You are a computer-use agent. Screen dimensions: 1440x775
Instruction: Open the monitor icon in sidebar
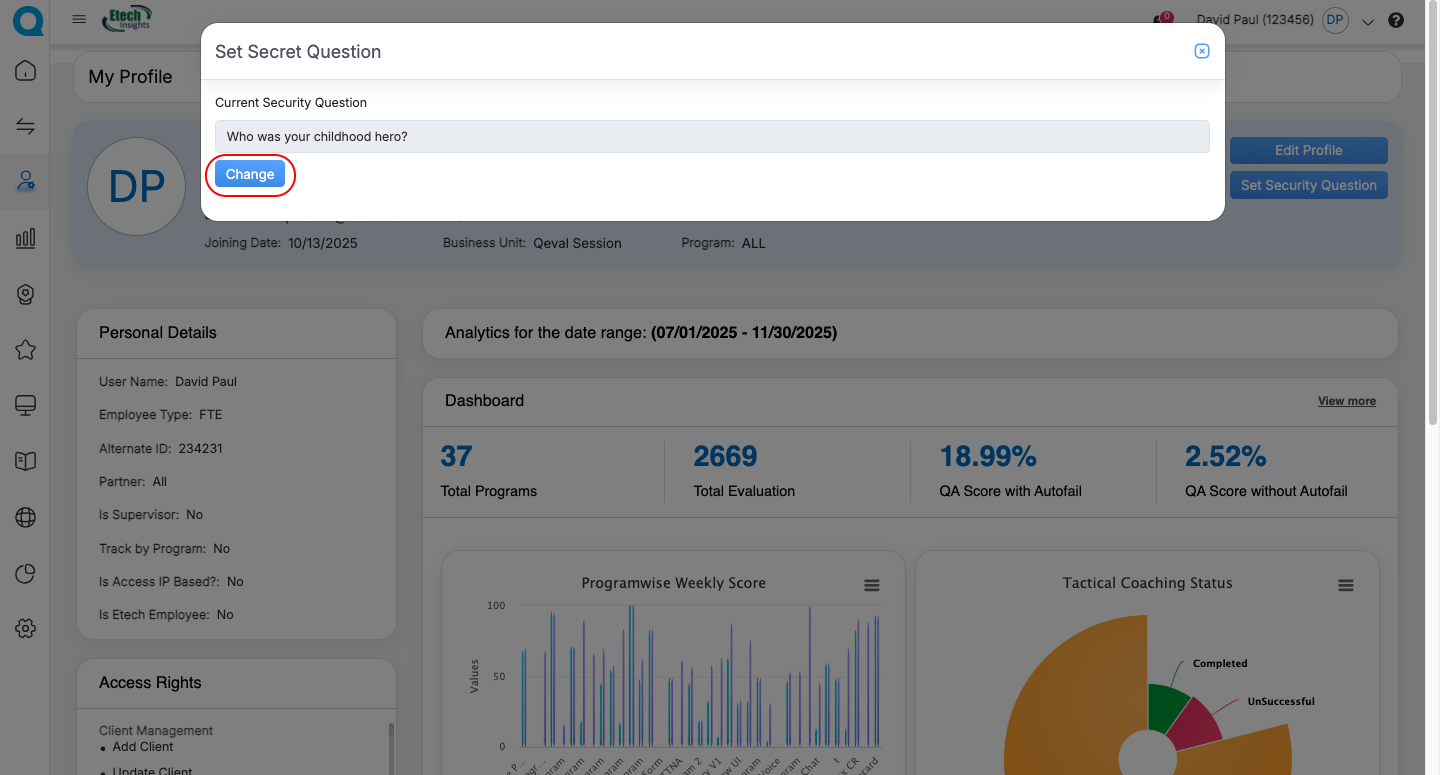point(26,405)
